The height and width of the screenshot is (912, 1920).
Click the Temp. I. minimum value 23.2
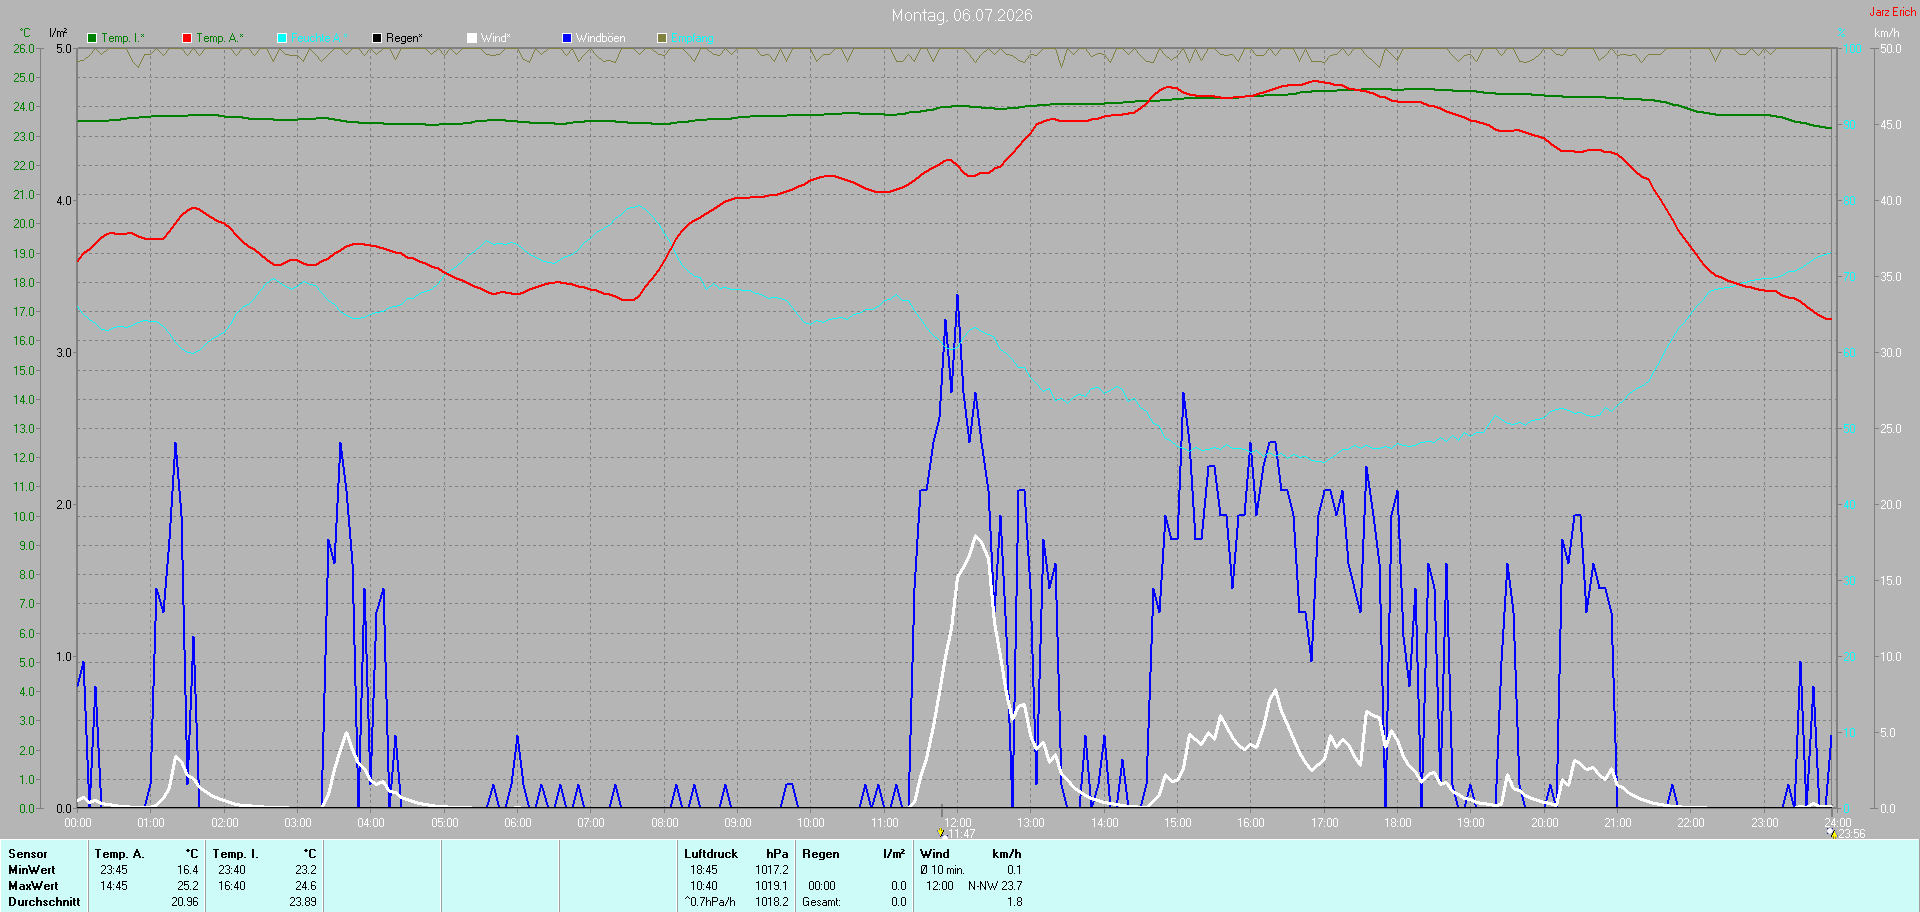point(306,870)
